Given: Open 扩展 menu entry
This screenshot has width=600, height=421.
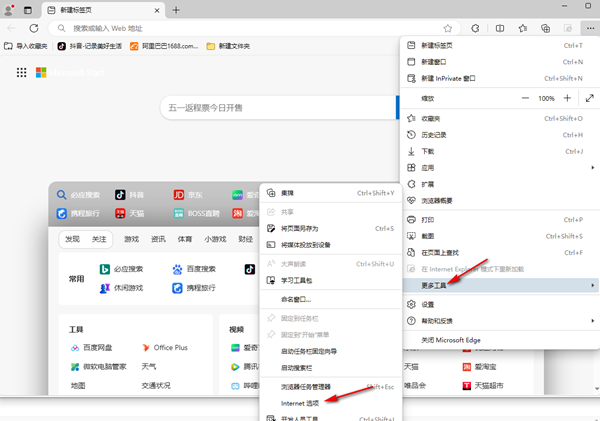Looking at the screenshot, I should pyautogui.click(x=500, y=184).
